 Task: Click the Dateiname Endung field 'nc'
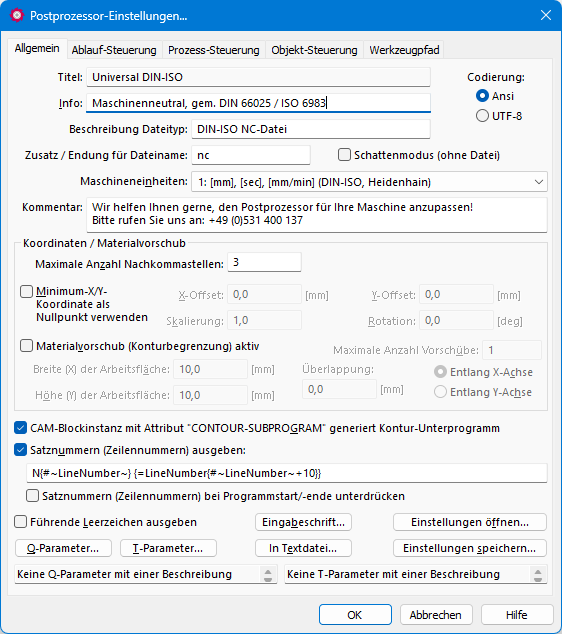coord(251,155)
